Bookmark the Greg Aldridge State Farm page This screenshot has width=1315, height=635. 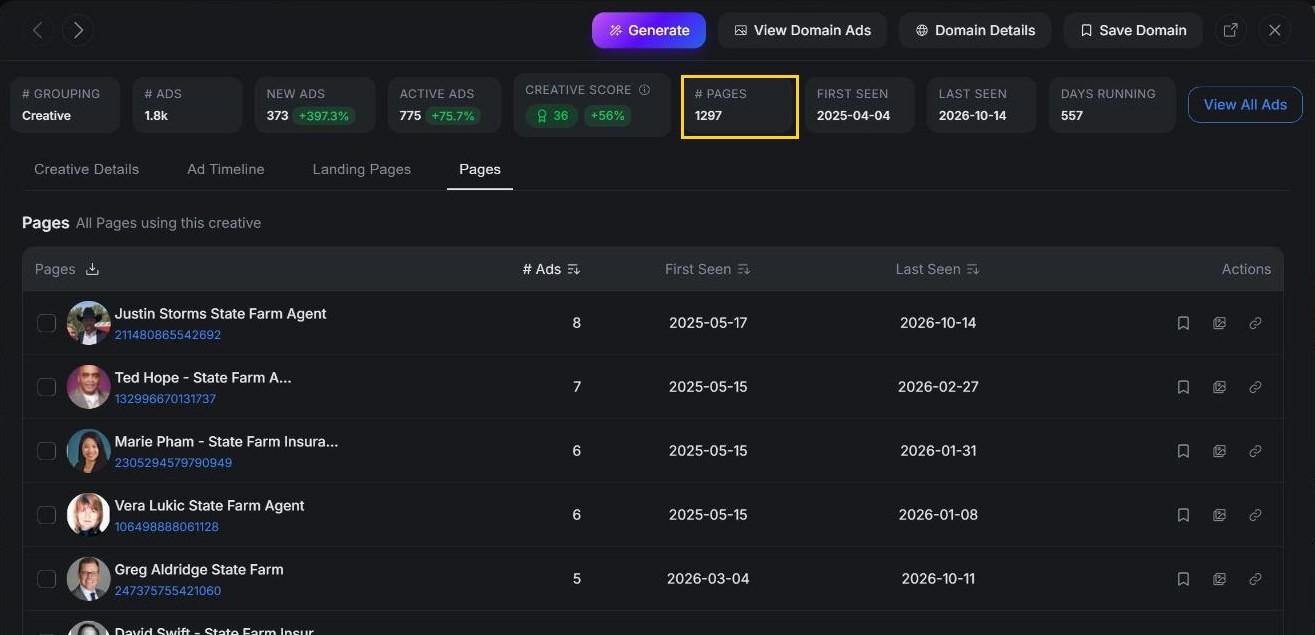[x=1183, y=579]
